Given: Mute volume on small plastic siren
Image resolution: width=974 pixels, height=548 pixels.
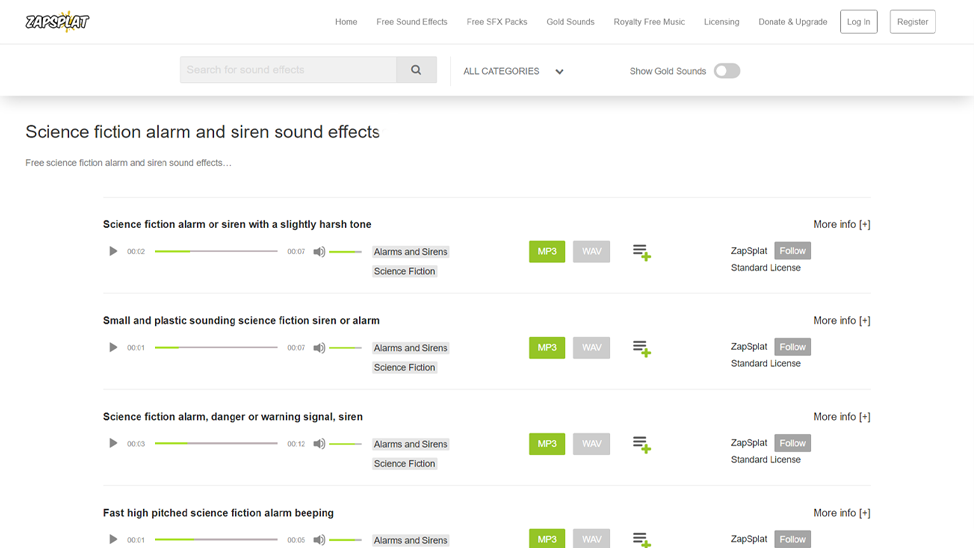Looking at the screenshot, I should point(319,348).
